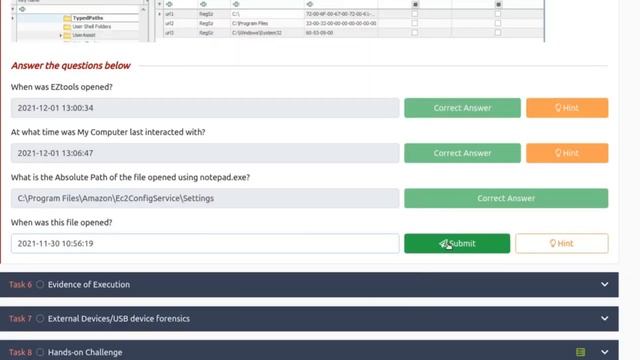
Task: Submit the file opened time answer
Action: pos(457,243)
